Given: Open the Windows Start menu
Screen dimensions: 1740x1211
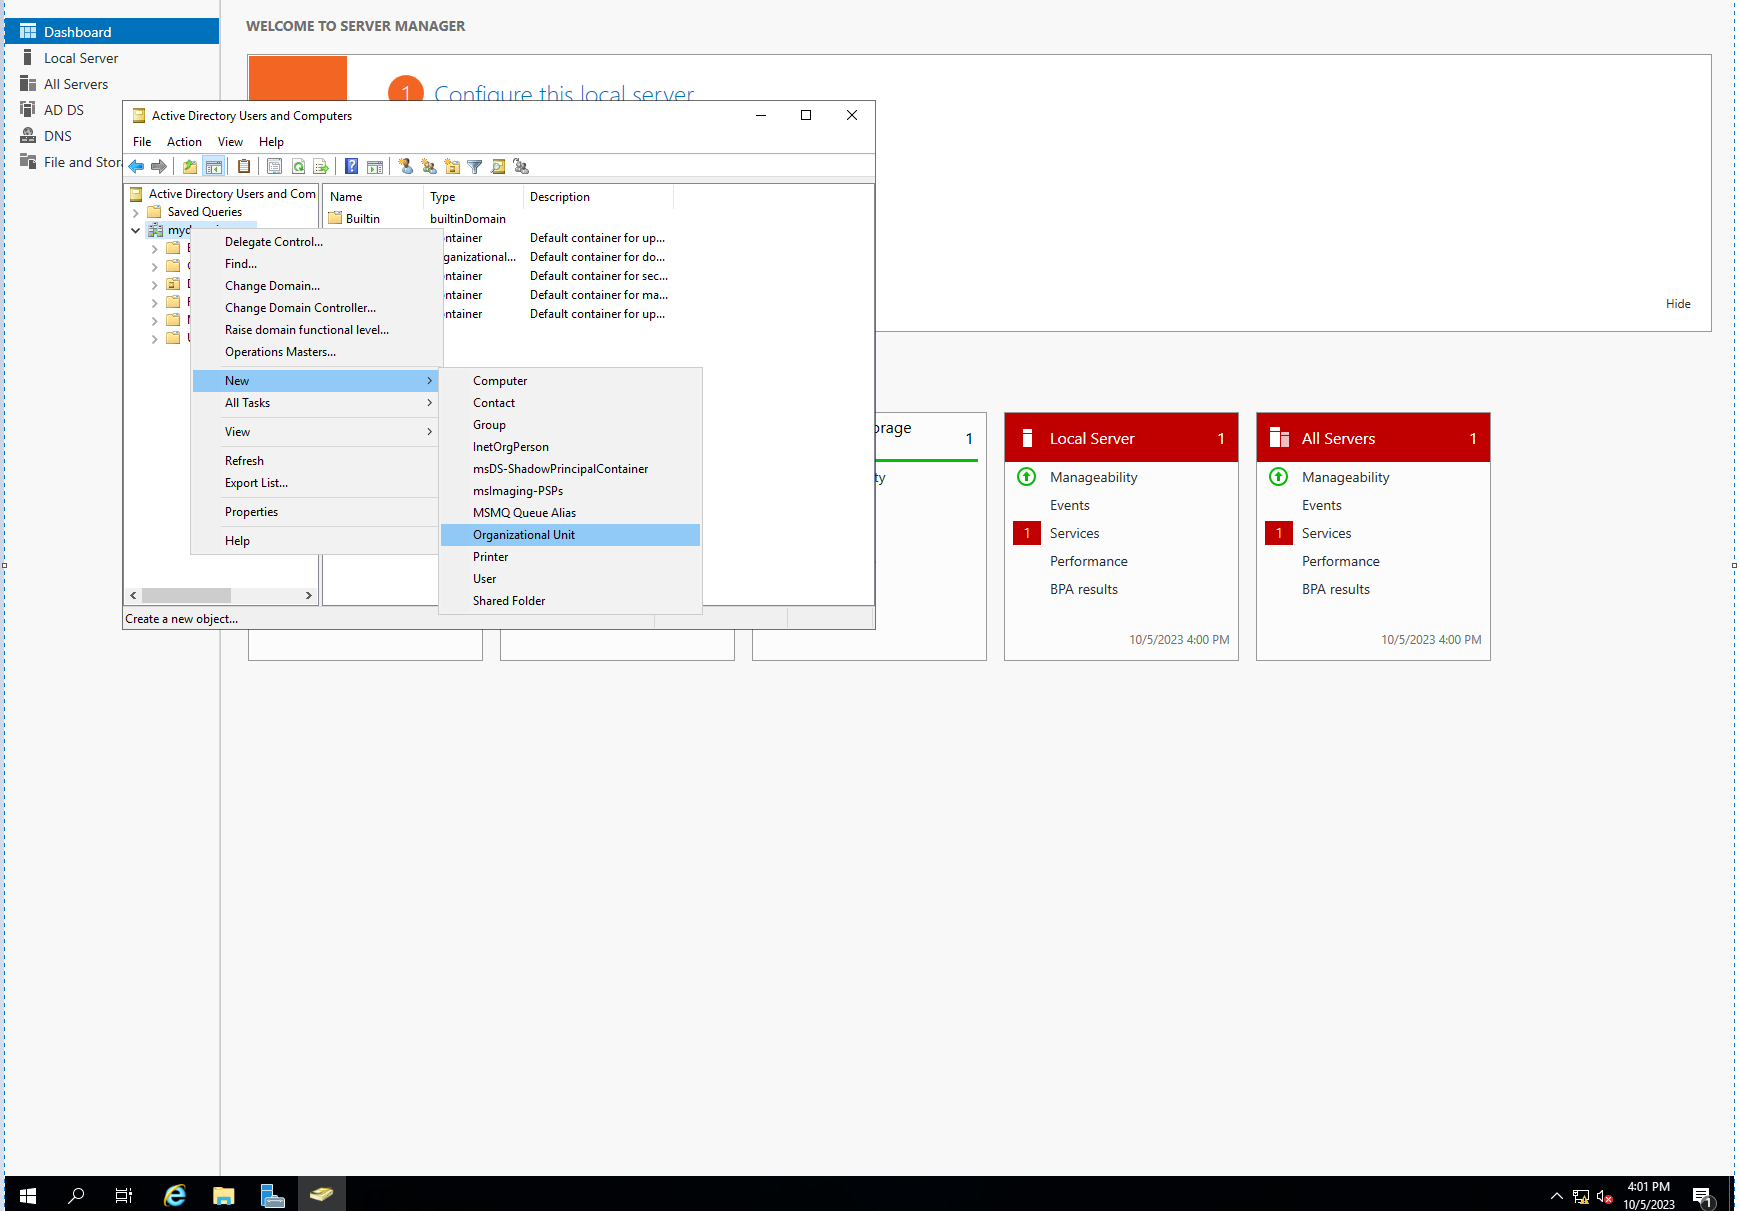Looking at the screenshot, I should (25, 1195).
